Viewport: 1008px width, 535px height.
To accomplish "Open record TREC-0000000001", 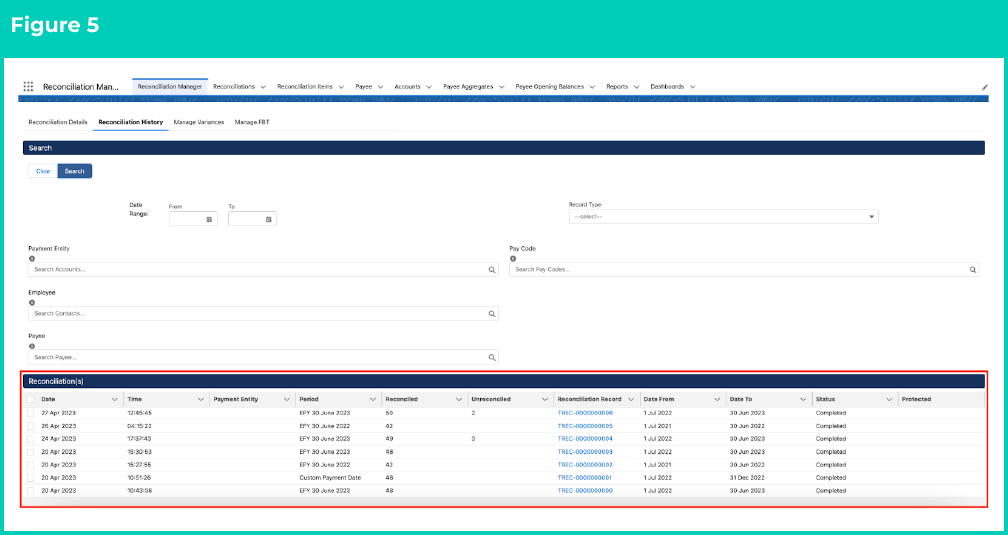I will tap(585, 478).
